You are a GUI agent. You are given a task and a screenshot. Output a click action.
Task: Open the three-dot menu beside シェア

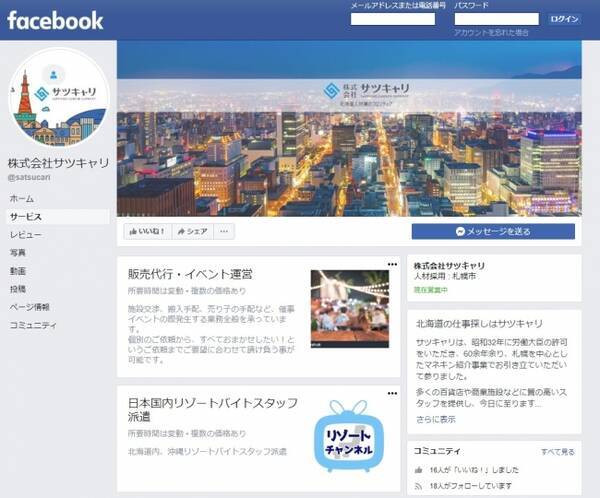coord(224,231)
